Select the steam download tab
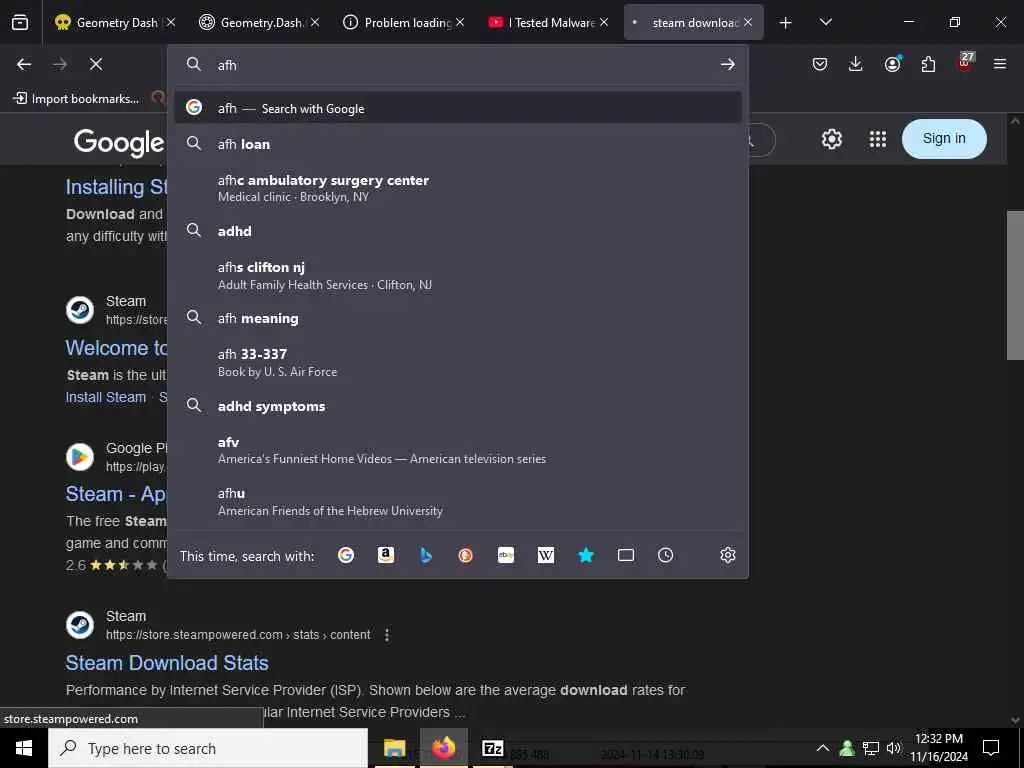This screenshot has width=1024, height=768. pos(694,22)
